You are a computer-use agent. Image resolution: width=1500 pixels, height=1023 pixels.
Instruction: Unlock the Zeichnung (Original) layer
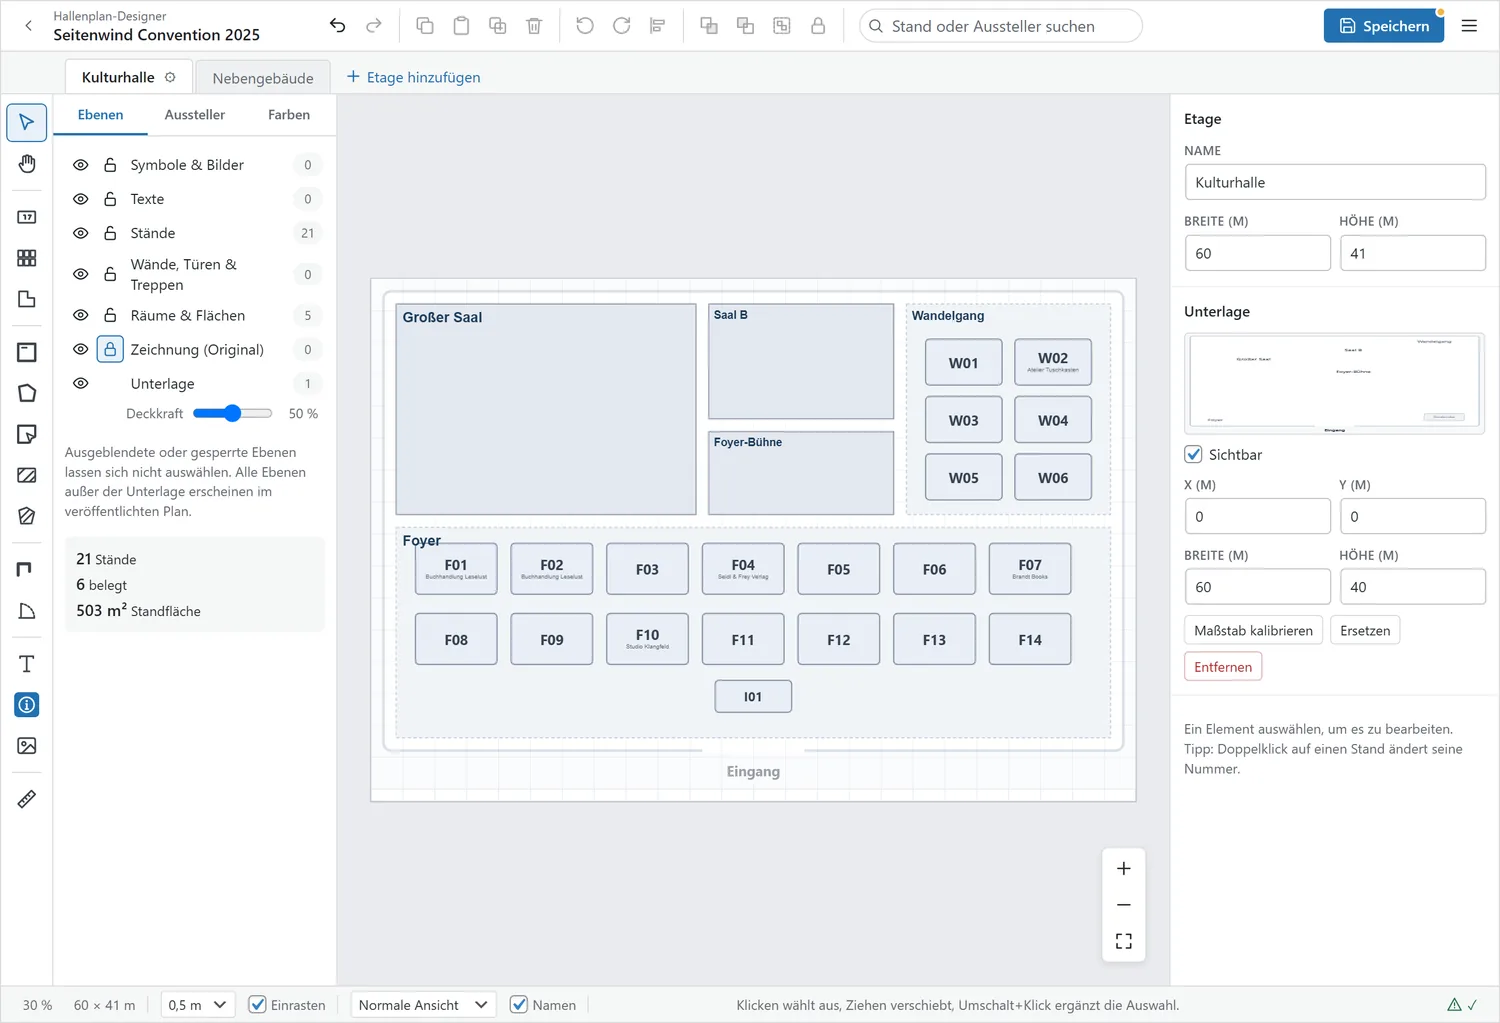[110, 349]
